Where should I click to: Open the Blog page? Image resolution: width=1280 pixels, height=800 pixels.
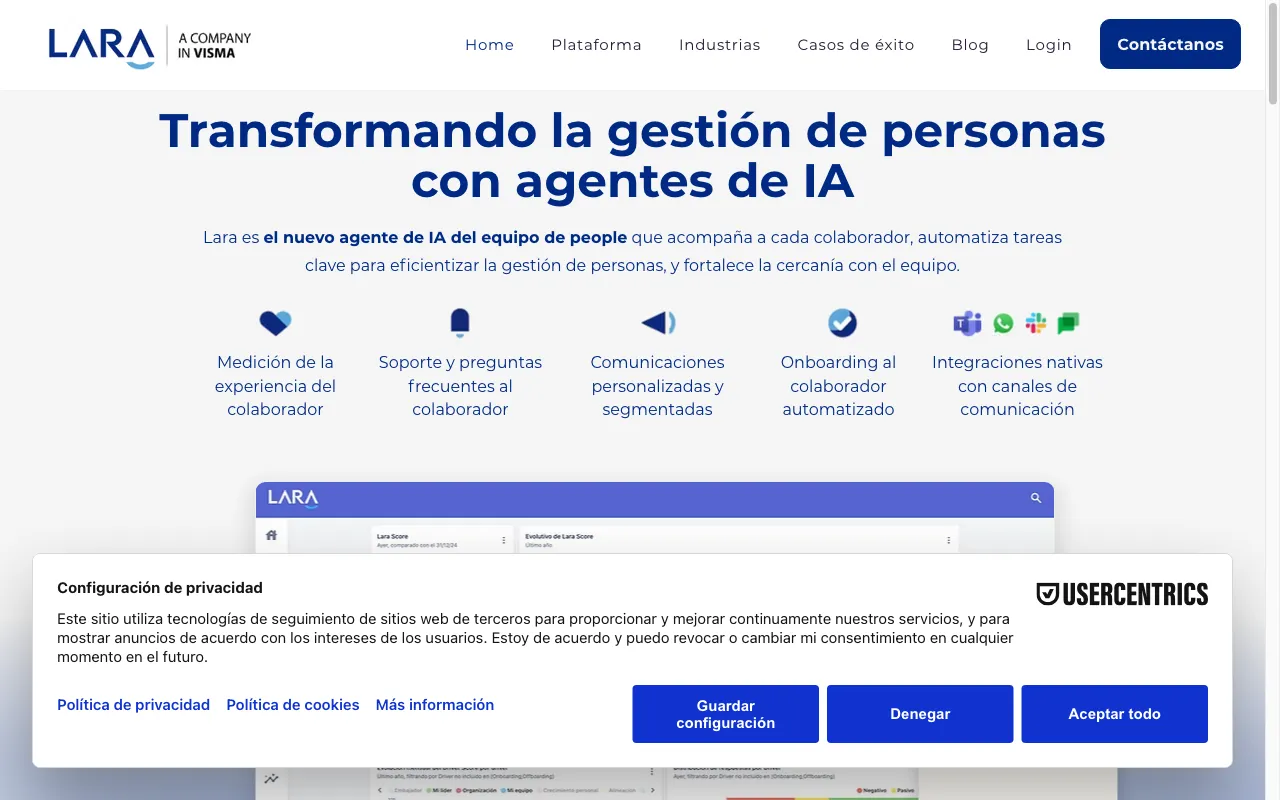[970, 45]
